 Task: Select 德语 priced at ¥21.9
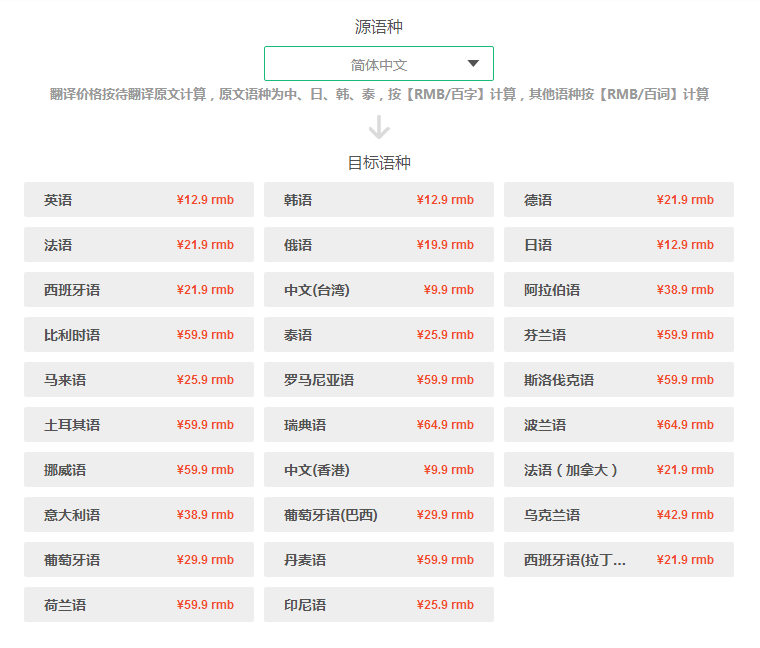tap(618, 200)
